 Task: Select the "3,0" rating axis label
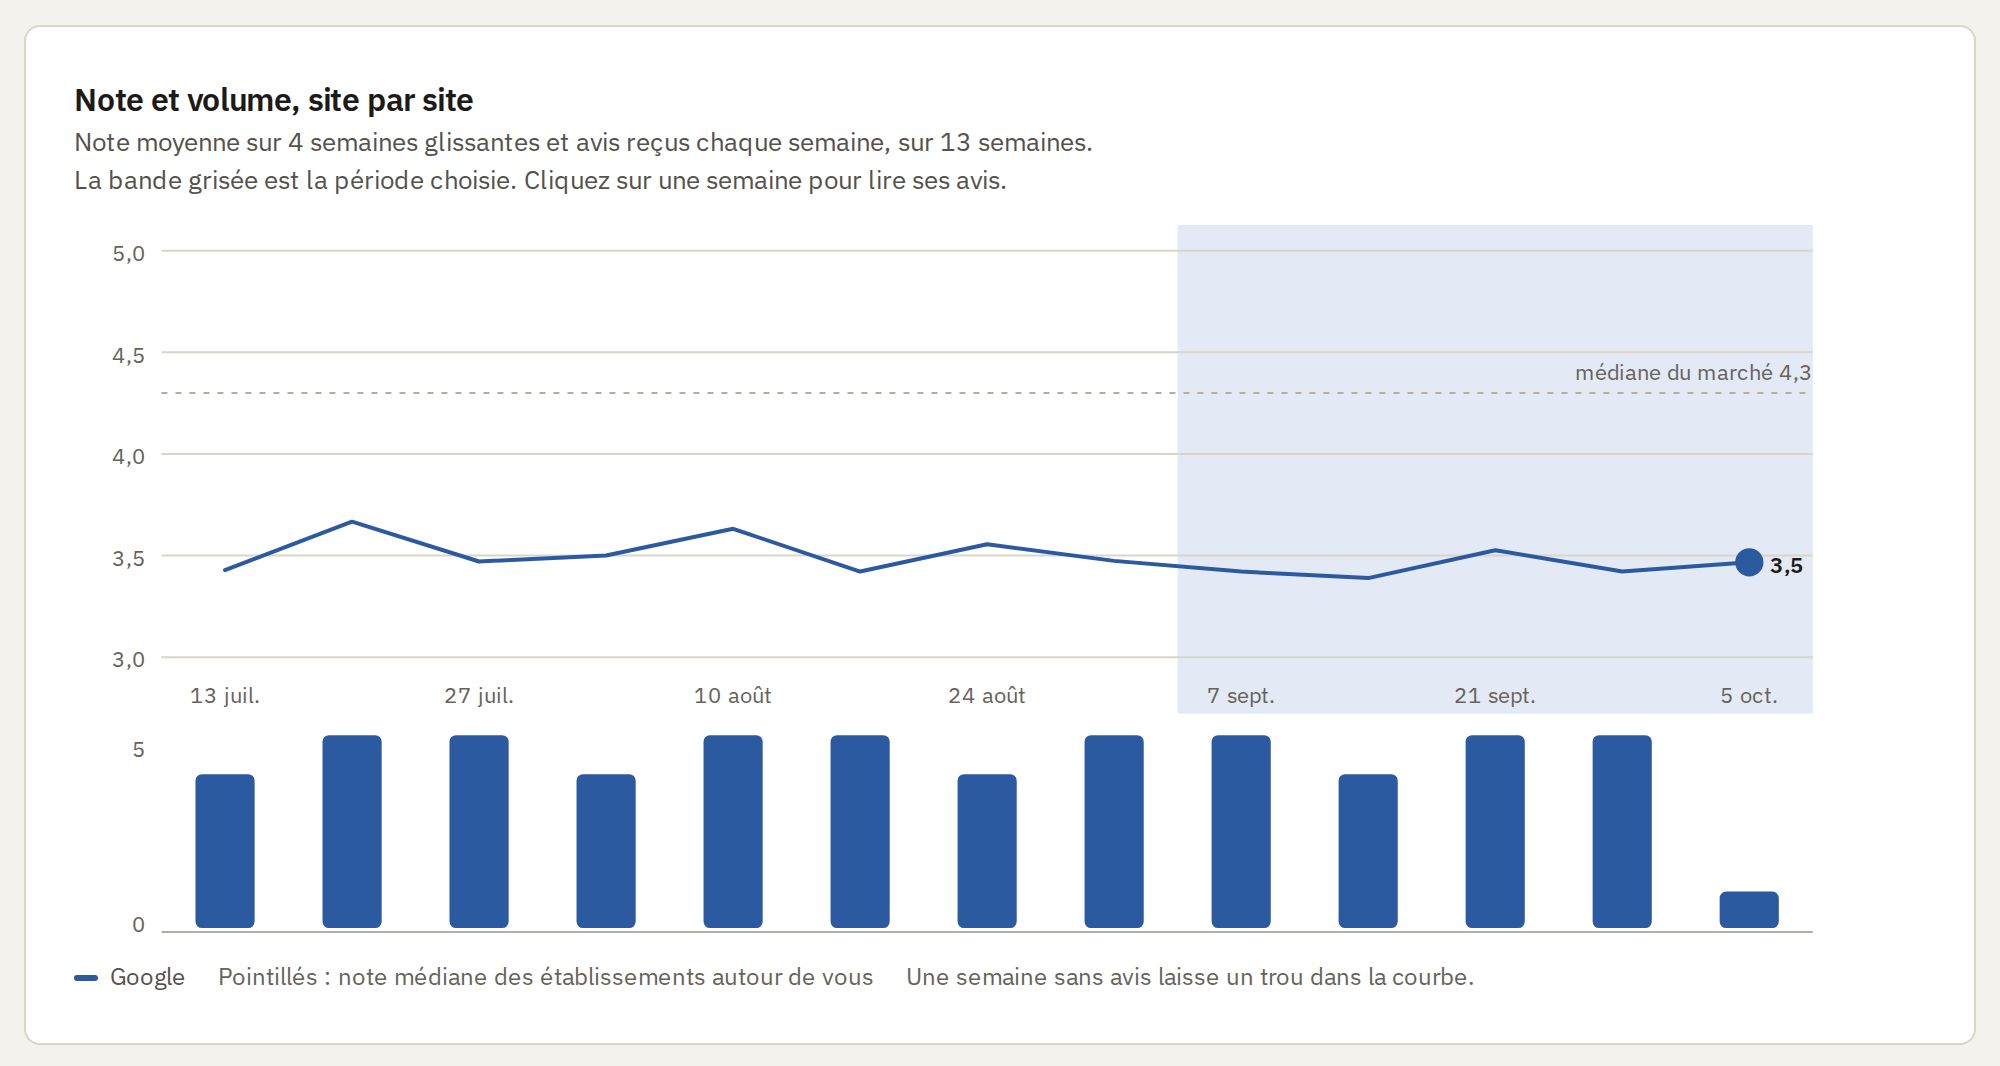[x=128, y=659]
